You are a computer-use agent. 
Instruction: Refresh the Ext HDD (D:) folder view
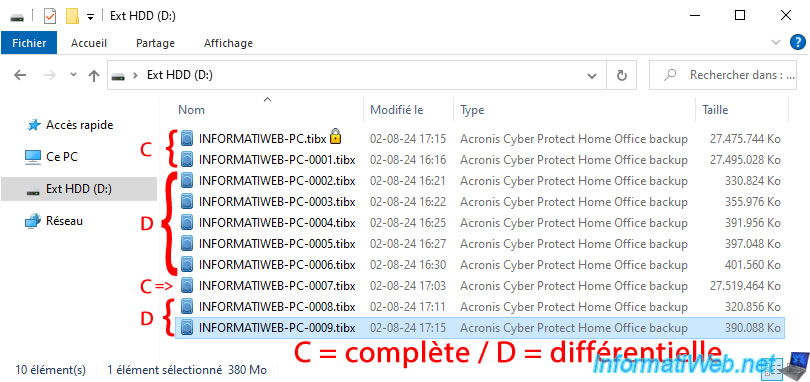point(622,75)
